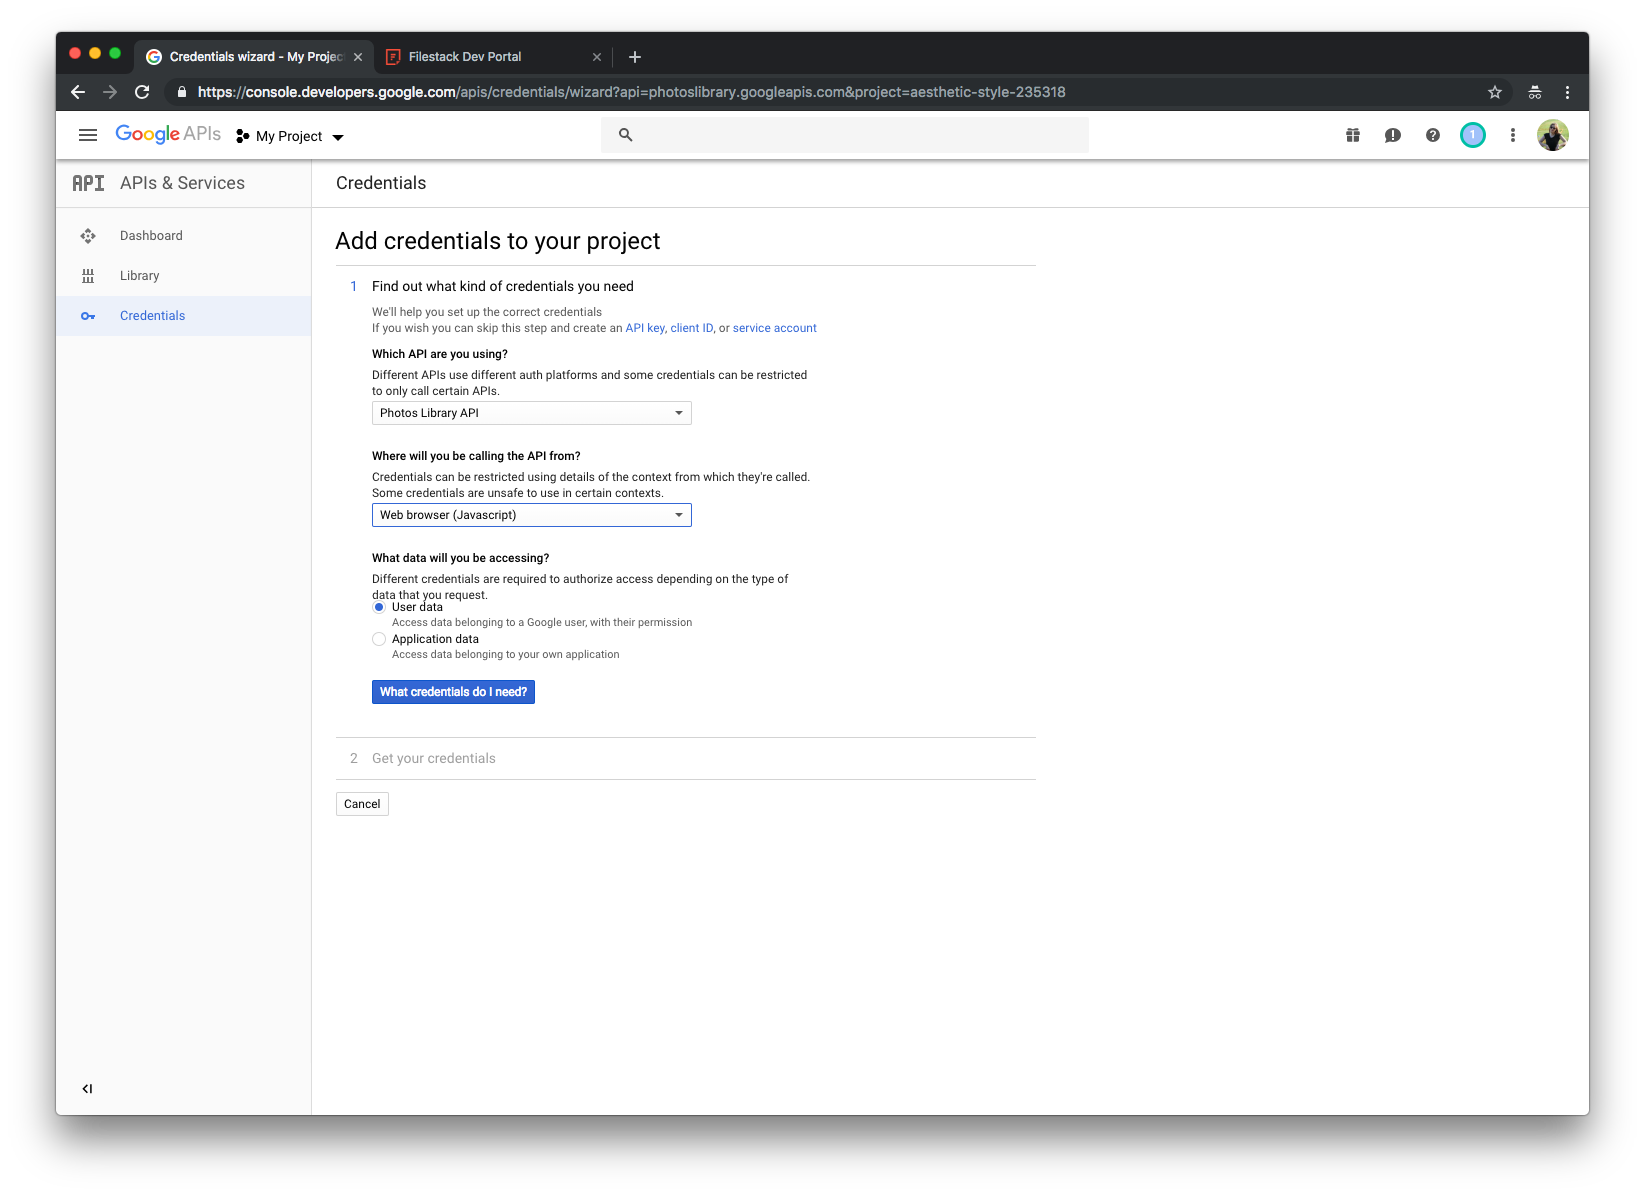Click the 'Add credentials to your project' heading
Image resolution: width=1645 pixels, height=1195 pixels.
point(498,241)
